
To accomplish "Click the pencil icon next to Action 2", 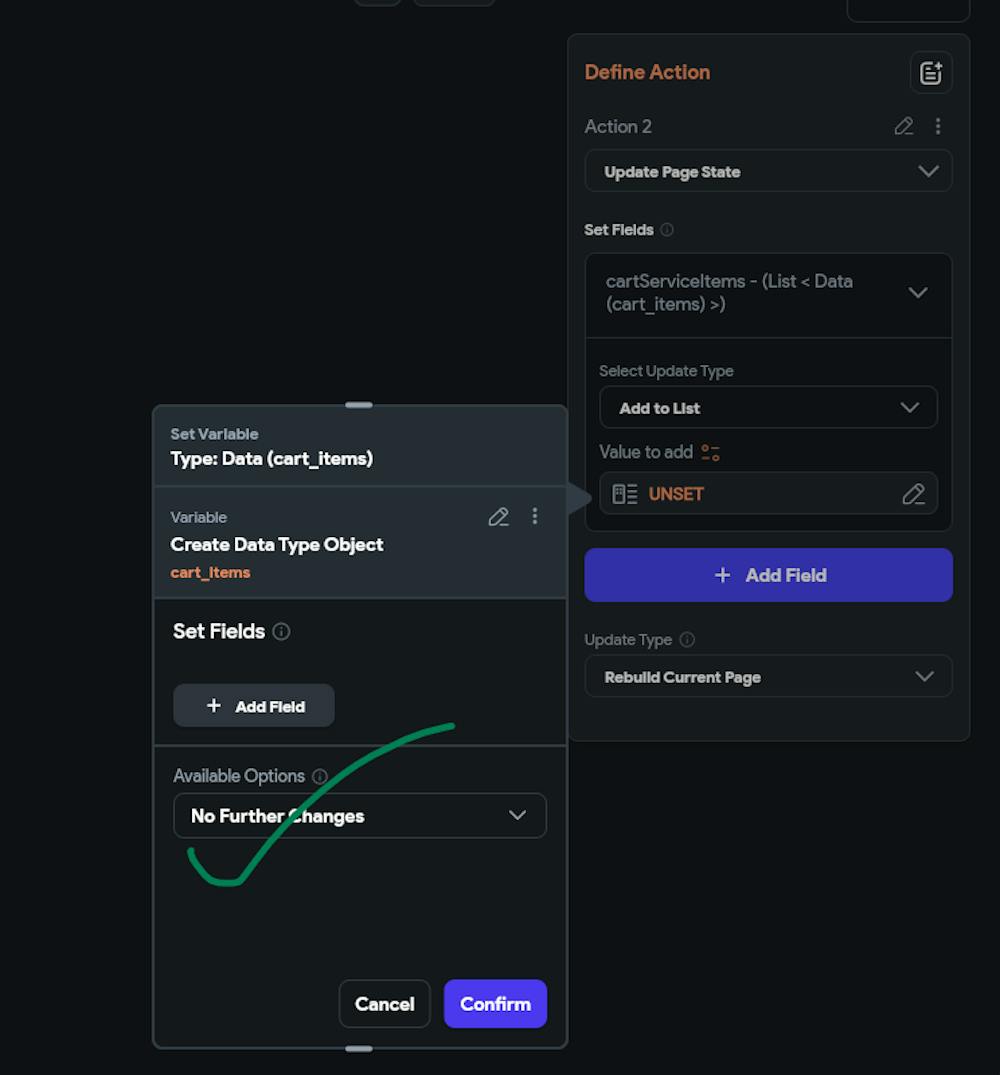I will (x=904, y=126).
